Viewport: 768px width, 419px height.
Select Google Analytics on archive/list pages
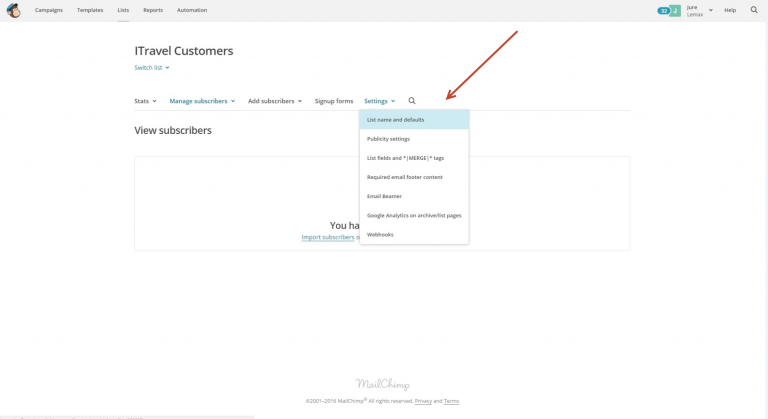[414, 215]
